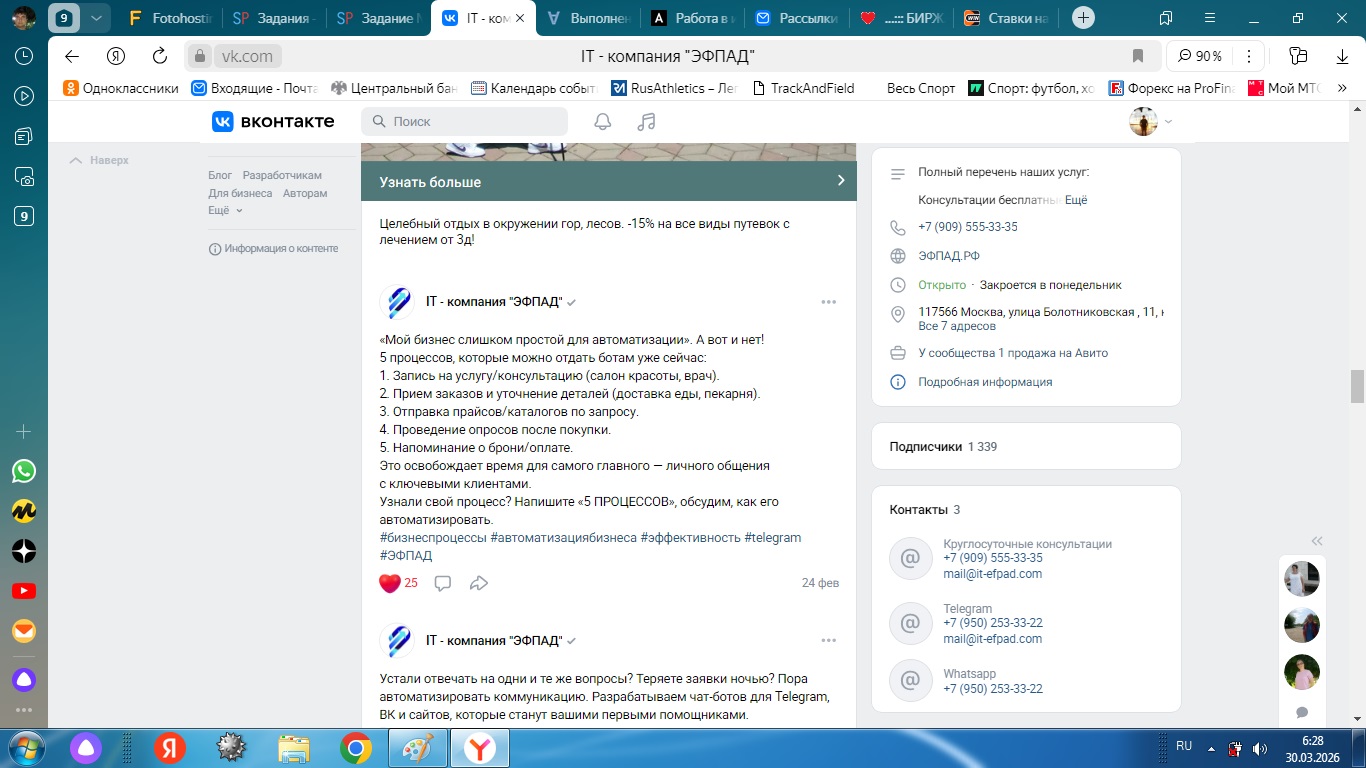The width and height of the screenshot is (1366, 768).
Task: Open browser three-dot menu beside zoom
Action: click(x=1248, y=56)
